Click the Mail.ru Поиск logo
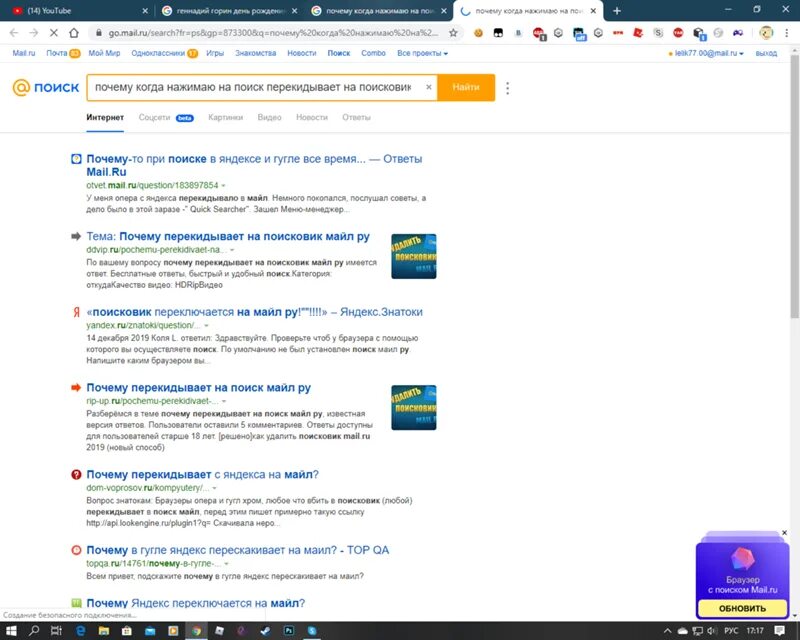Image resolution: width=800 pixels, height=640 pixels. pyautogui.click(x=45, y=87)
